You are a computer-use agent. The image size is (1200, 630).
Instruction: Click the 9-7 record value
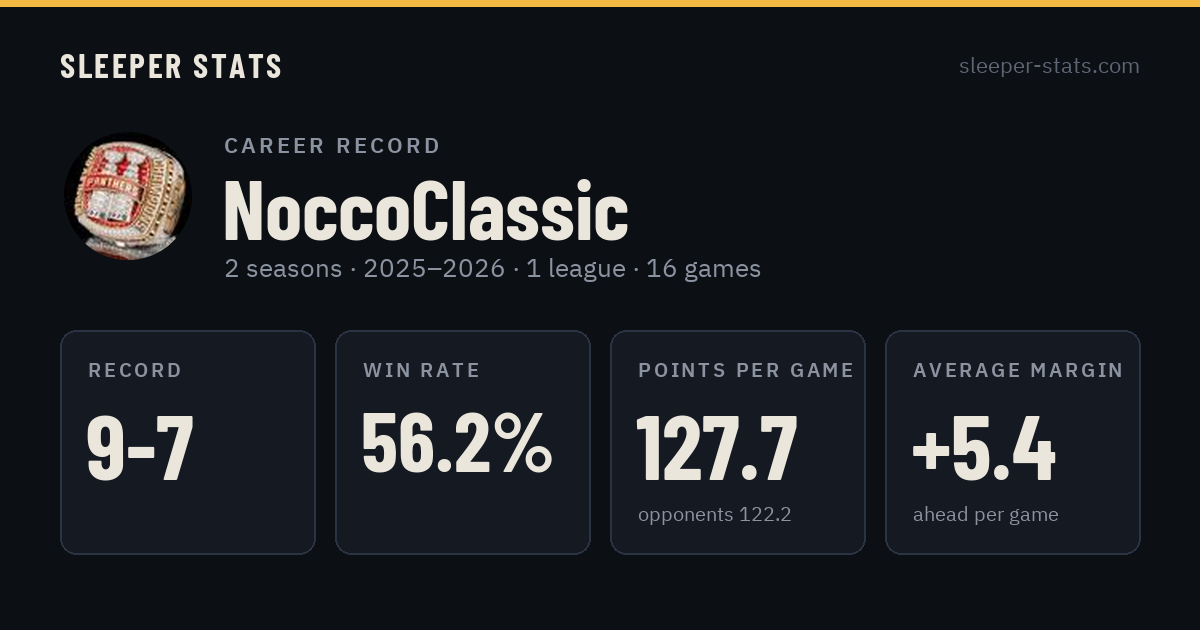pos(140,448)
